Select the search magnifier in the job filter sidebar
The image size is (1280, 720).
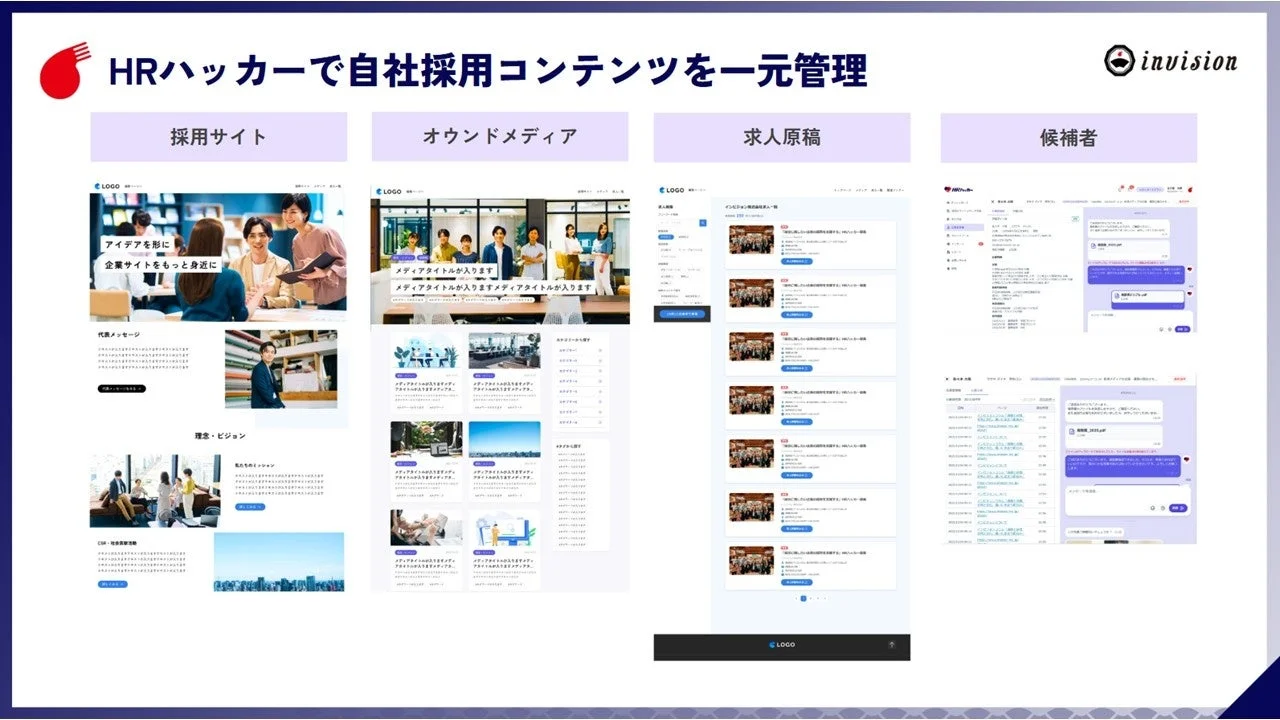[702, 223]
